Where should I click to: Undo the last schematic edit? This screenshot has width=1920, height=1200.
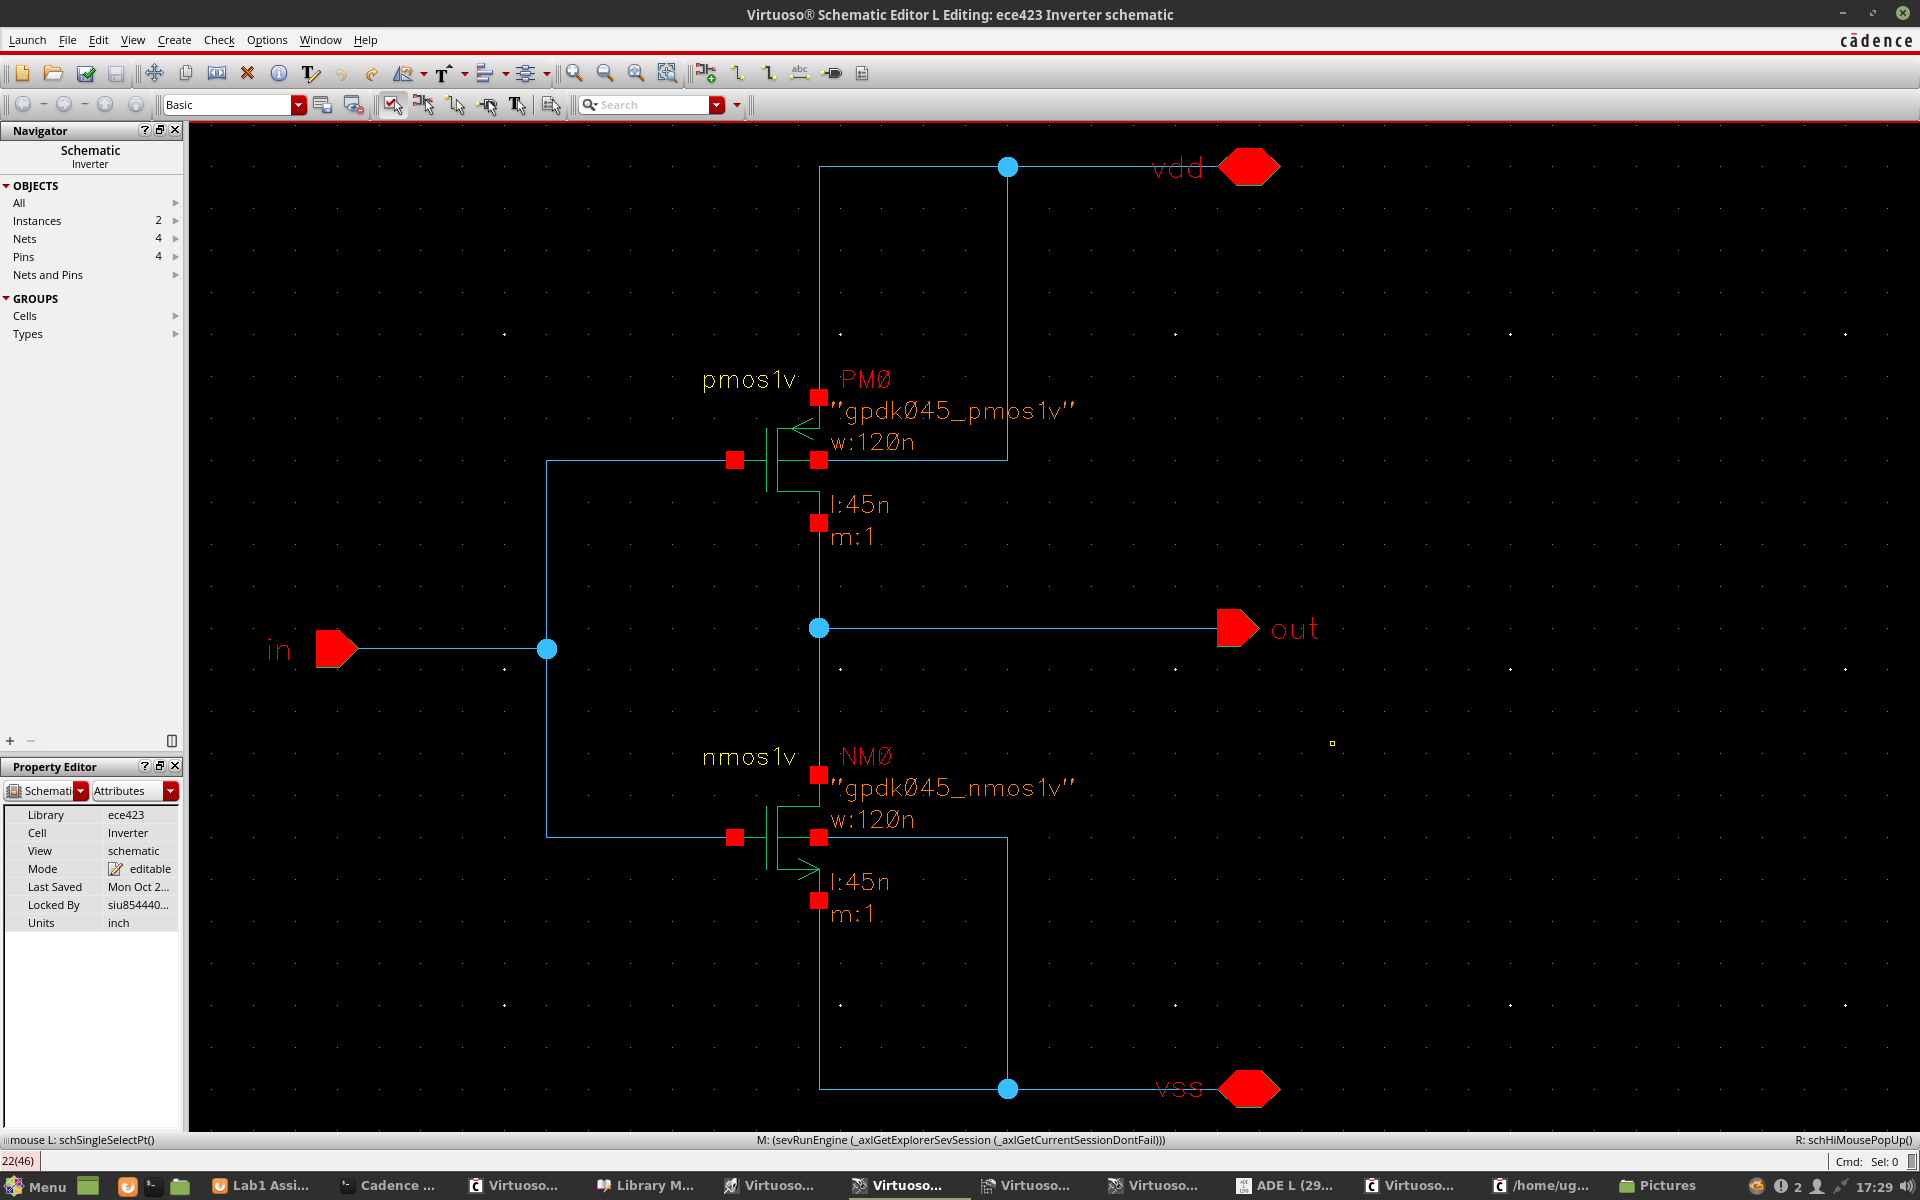pyautogui.click(x=340, y=73)
